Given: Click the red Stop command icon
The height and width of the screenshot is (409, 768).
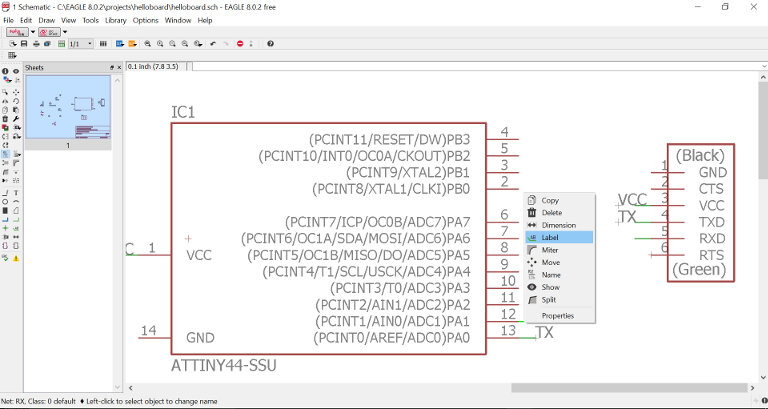Looking at the screenshot, I should [x=240, y=44].
